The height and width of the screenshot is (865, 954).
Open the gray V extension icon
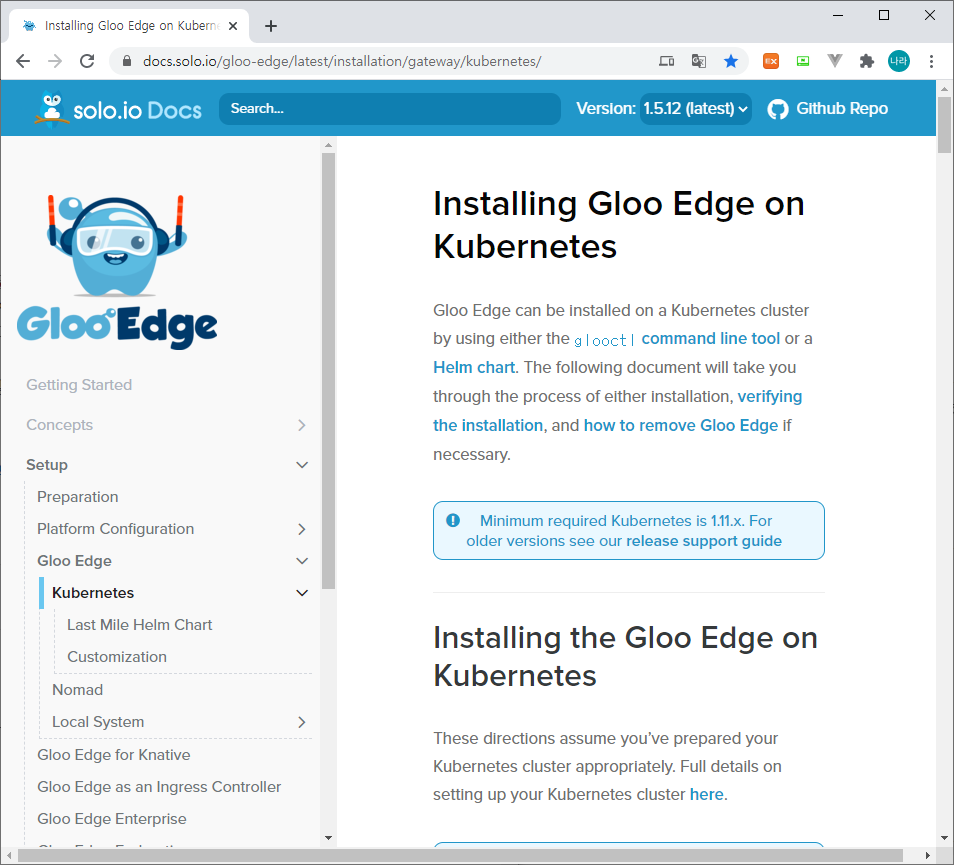tap(835, 61)
